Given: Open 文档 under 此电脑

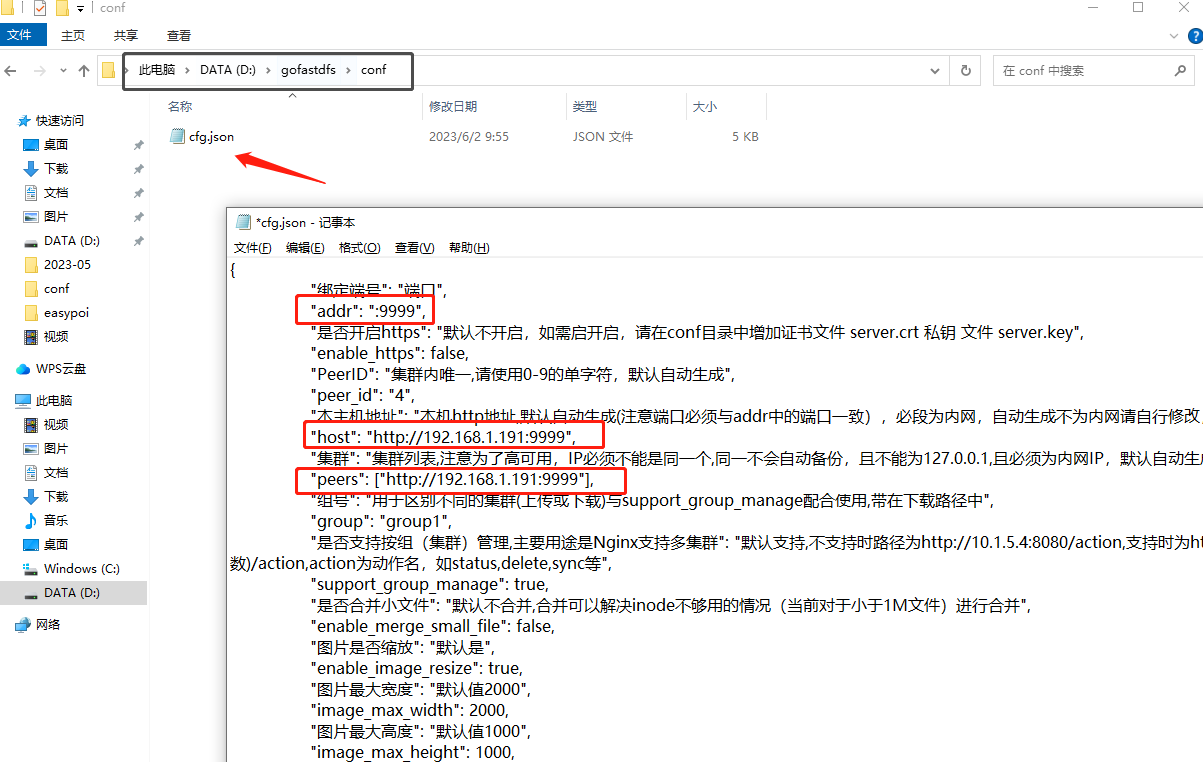Looking at the screenshot, I should [56, 472].
